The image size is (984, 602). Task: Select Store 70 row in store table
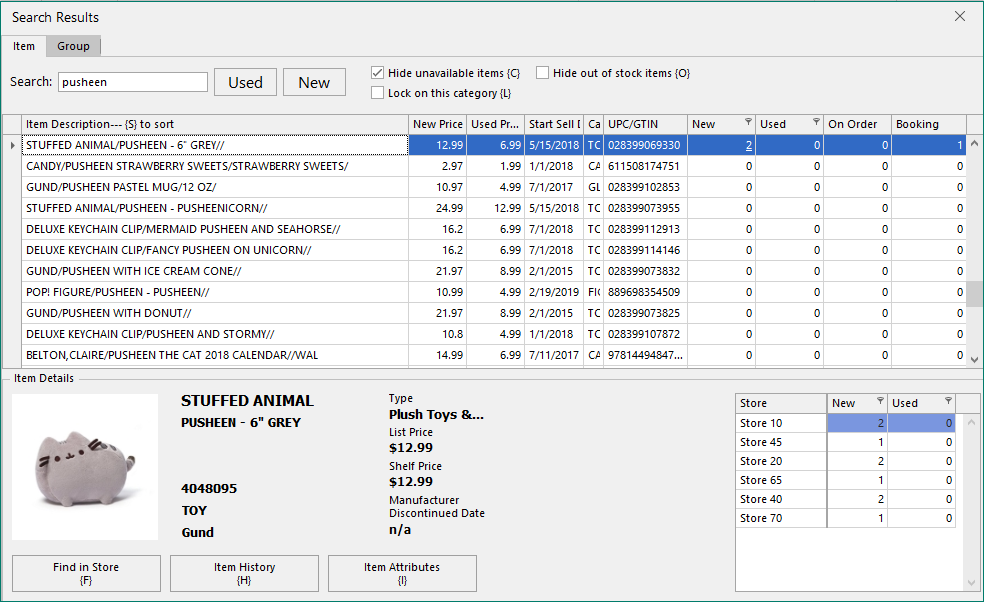(845, 518)
